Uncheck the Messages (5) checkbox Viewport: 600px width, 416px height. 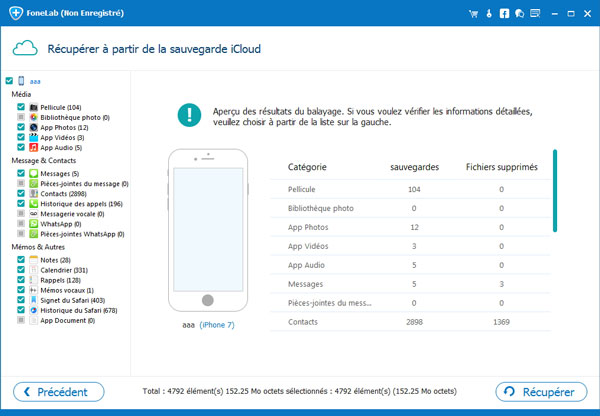pos(21,173)
